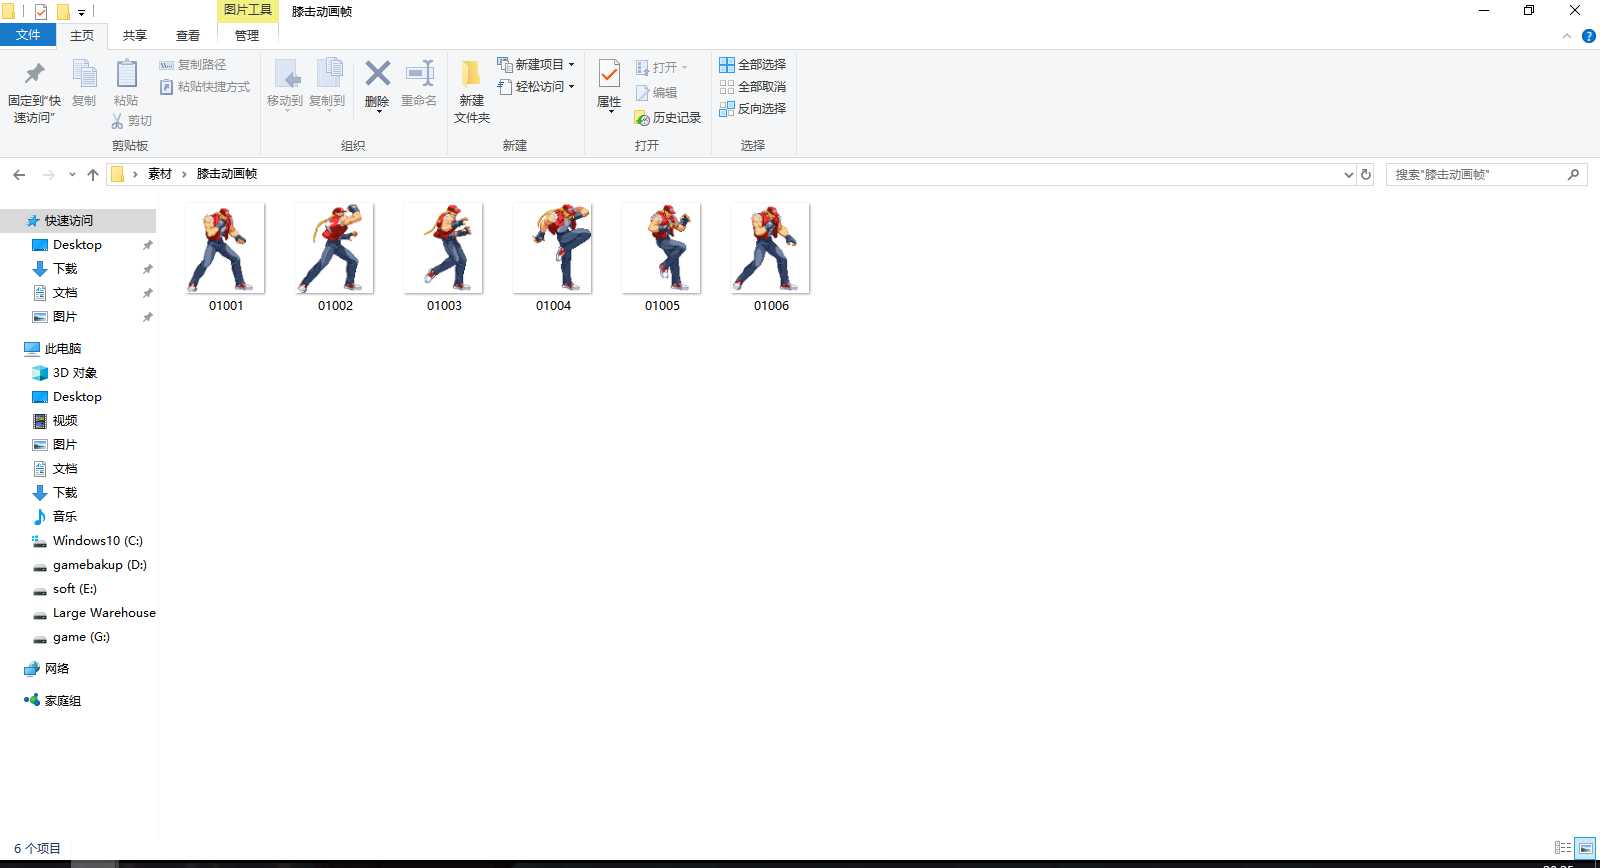Open the Help question mark icon
The height and width of the screenshot is (868, 1600).
pos(1588,36)
